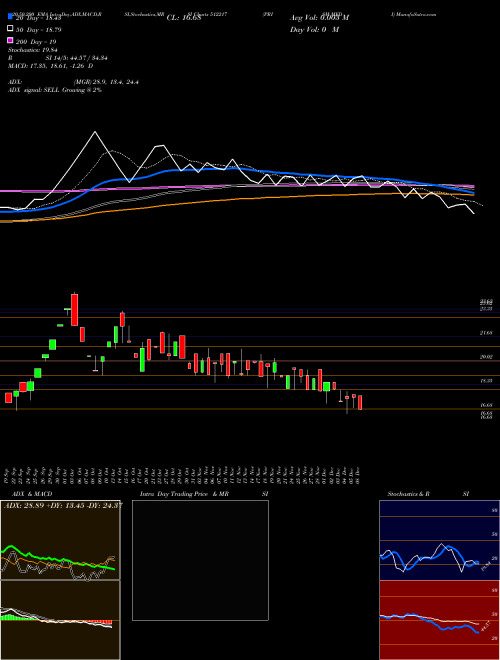Screen dimensions: 500x660
Task: Select the Day Vol: 0 M text
Action: pos(314,29)
